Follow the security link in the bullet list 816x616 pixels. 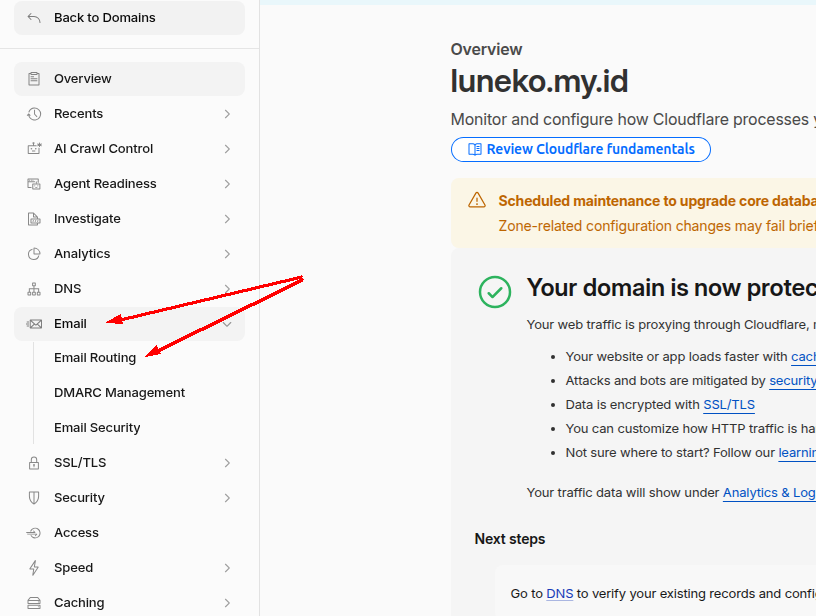tap(792, 381)
